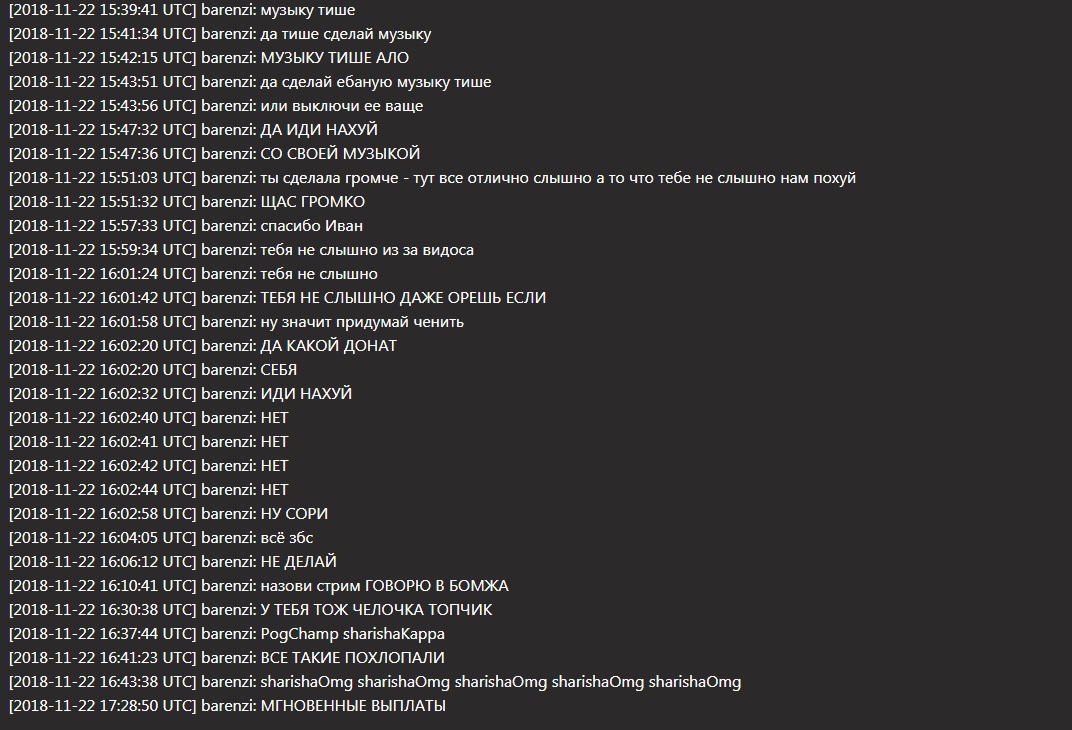Select the message 'ЩАС ГРОМКО'
This screenshot has height=730, width=1072.
(x=312, y=202)
